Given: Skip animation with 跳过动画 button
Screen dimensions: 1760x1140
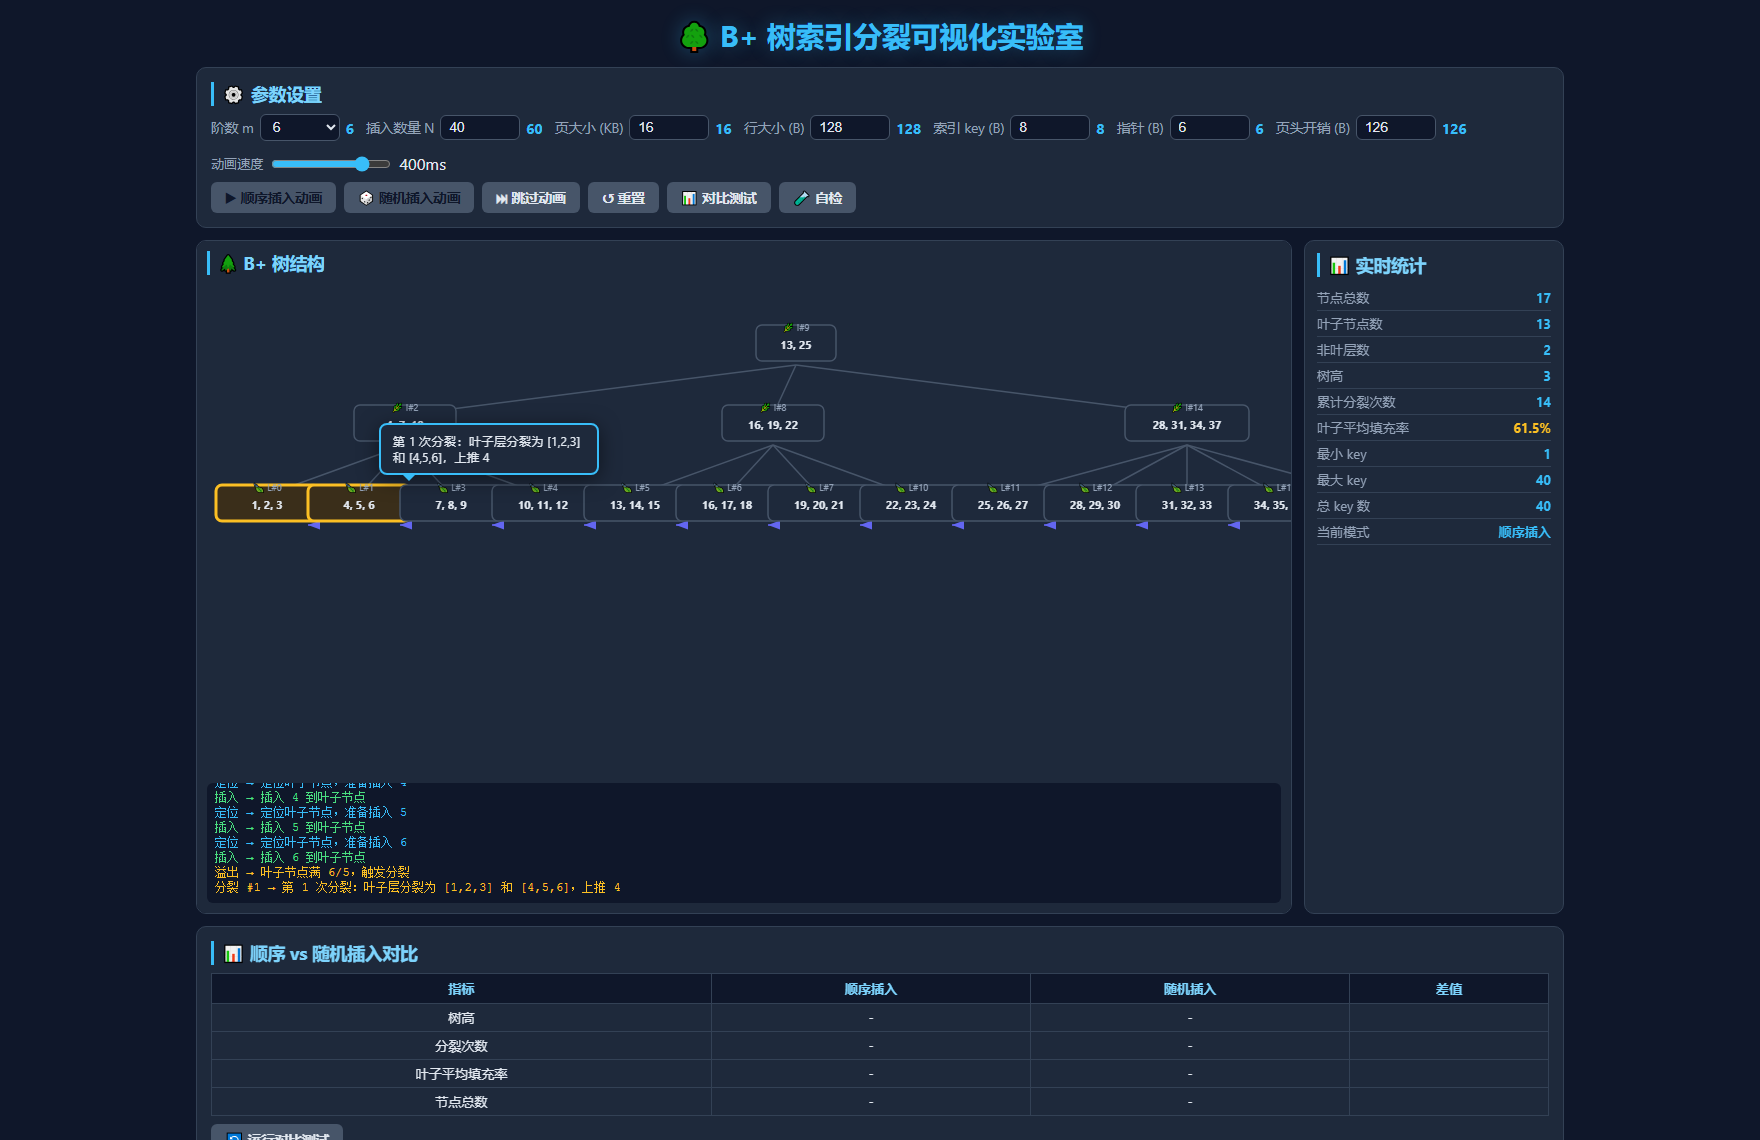Looking at the screenshot, I should click(x=531, y=198).
